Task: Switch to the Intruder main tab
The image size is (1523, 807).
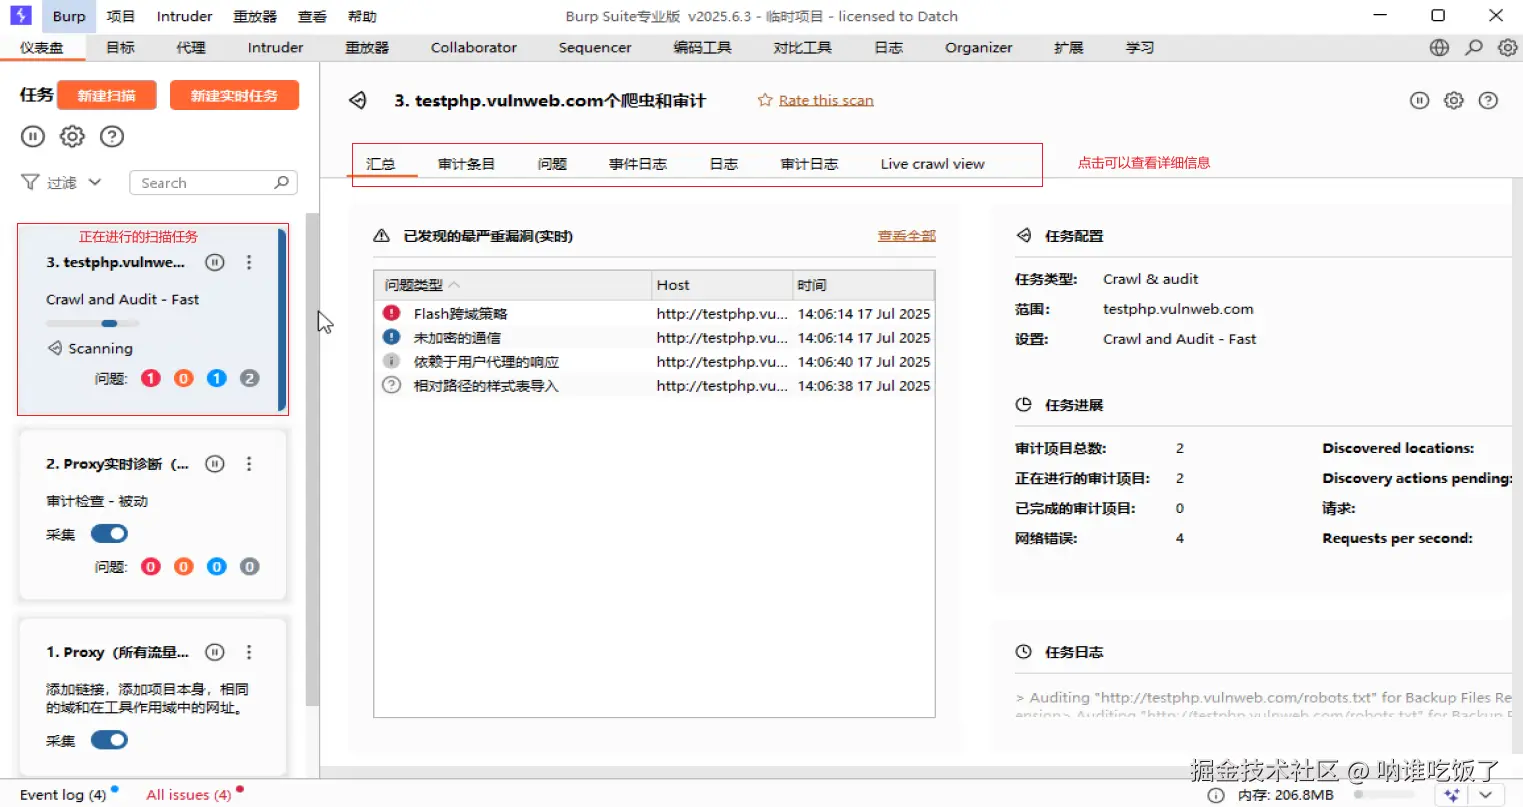Action: (x=275, y=47)
